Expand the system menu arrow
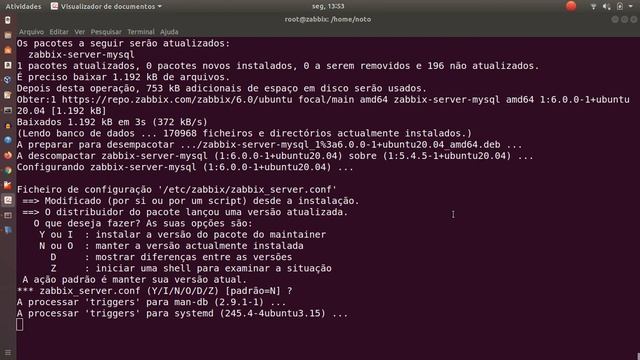This screenshot has width=640, height=360. (x=631, y=7)
